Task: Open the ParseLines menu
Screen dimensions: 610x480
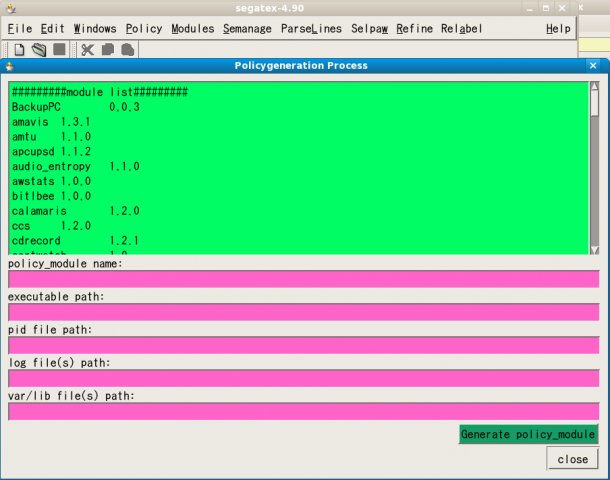Action: pos(311,28)
